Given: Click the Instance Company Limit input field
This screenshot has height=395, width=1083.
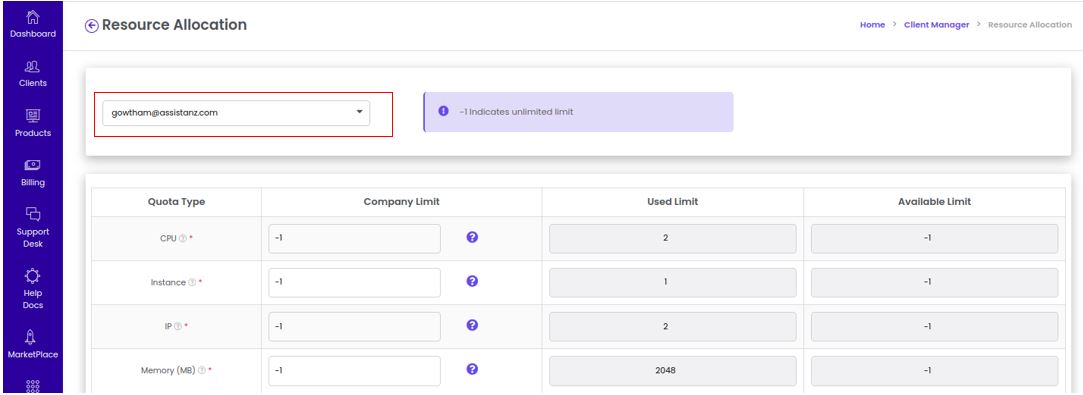Looking at the screenshot, I should tap(354, 282).
